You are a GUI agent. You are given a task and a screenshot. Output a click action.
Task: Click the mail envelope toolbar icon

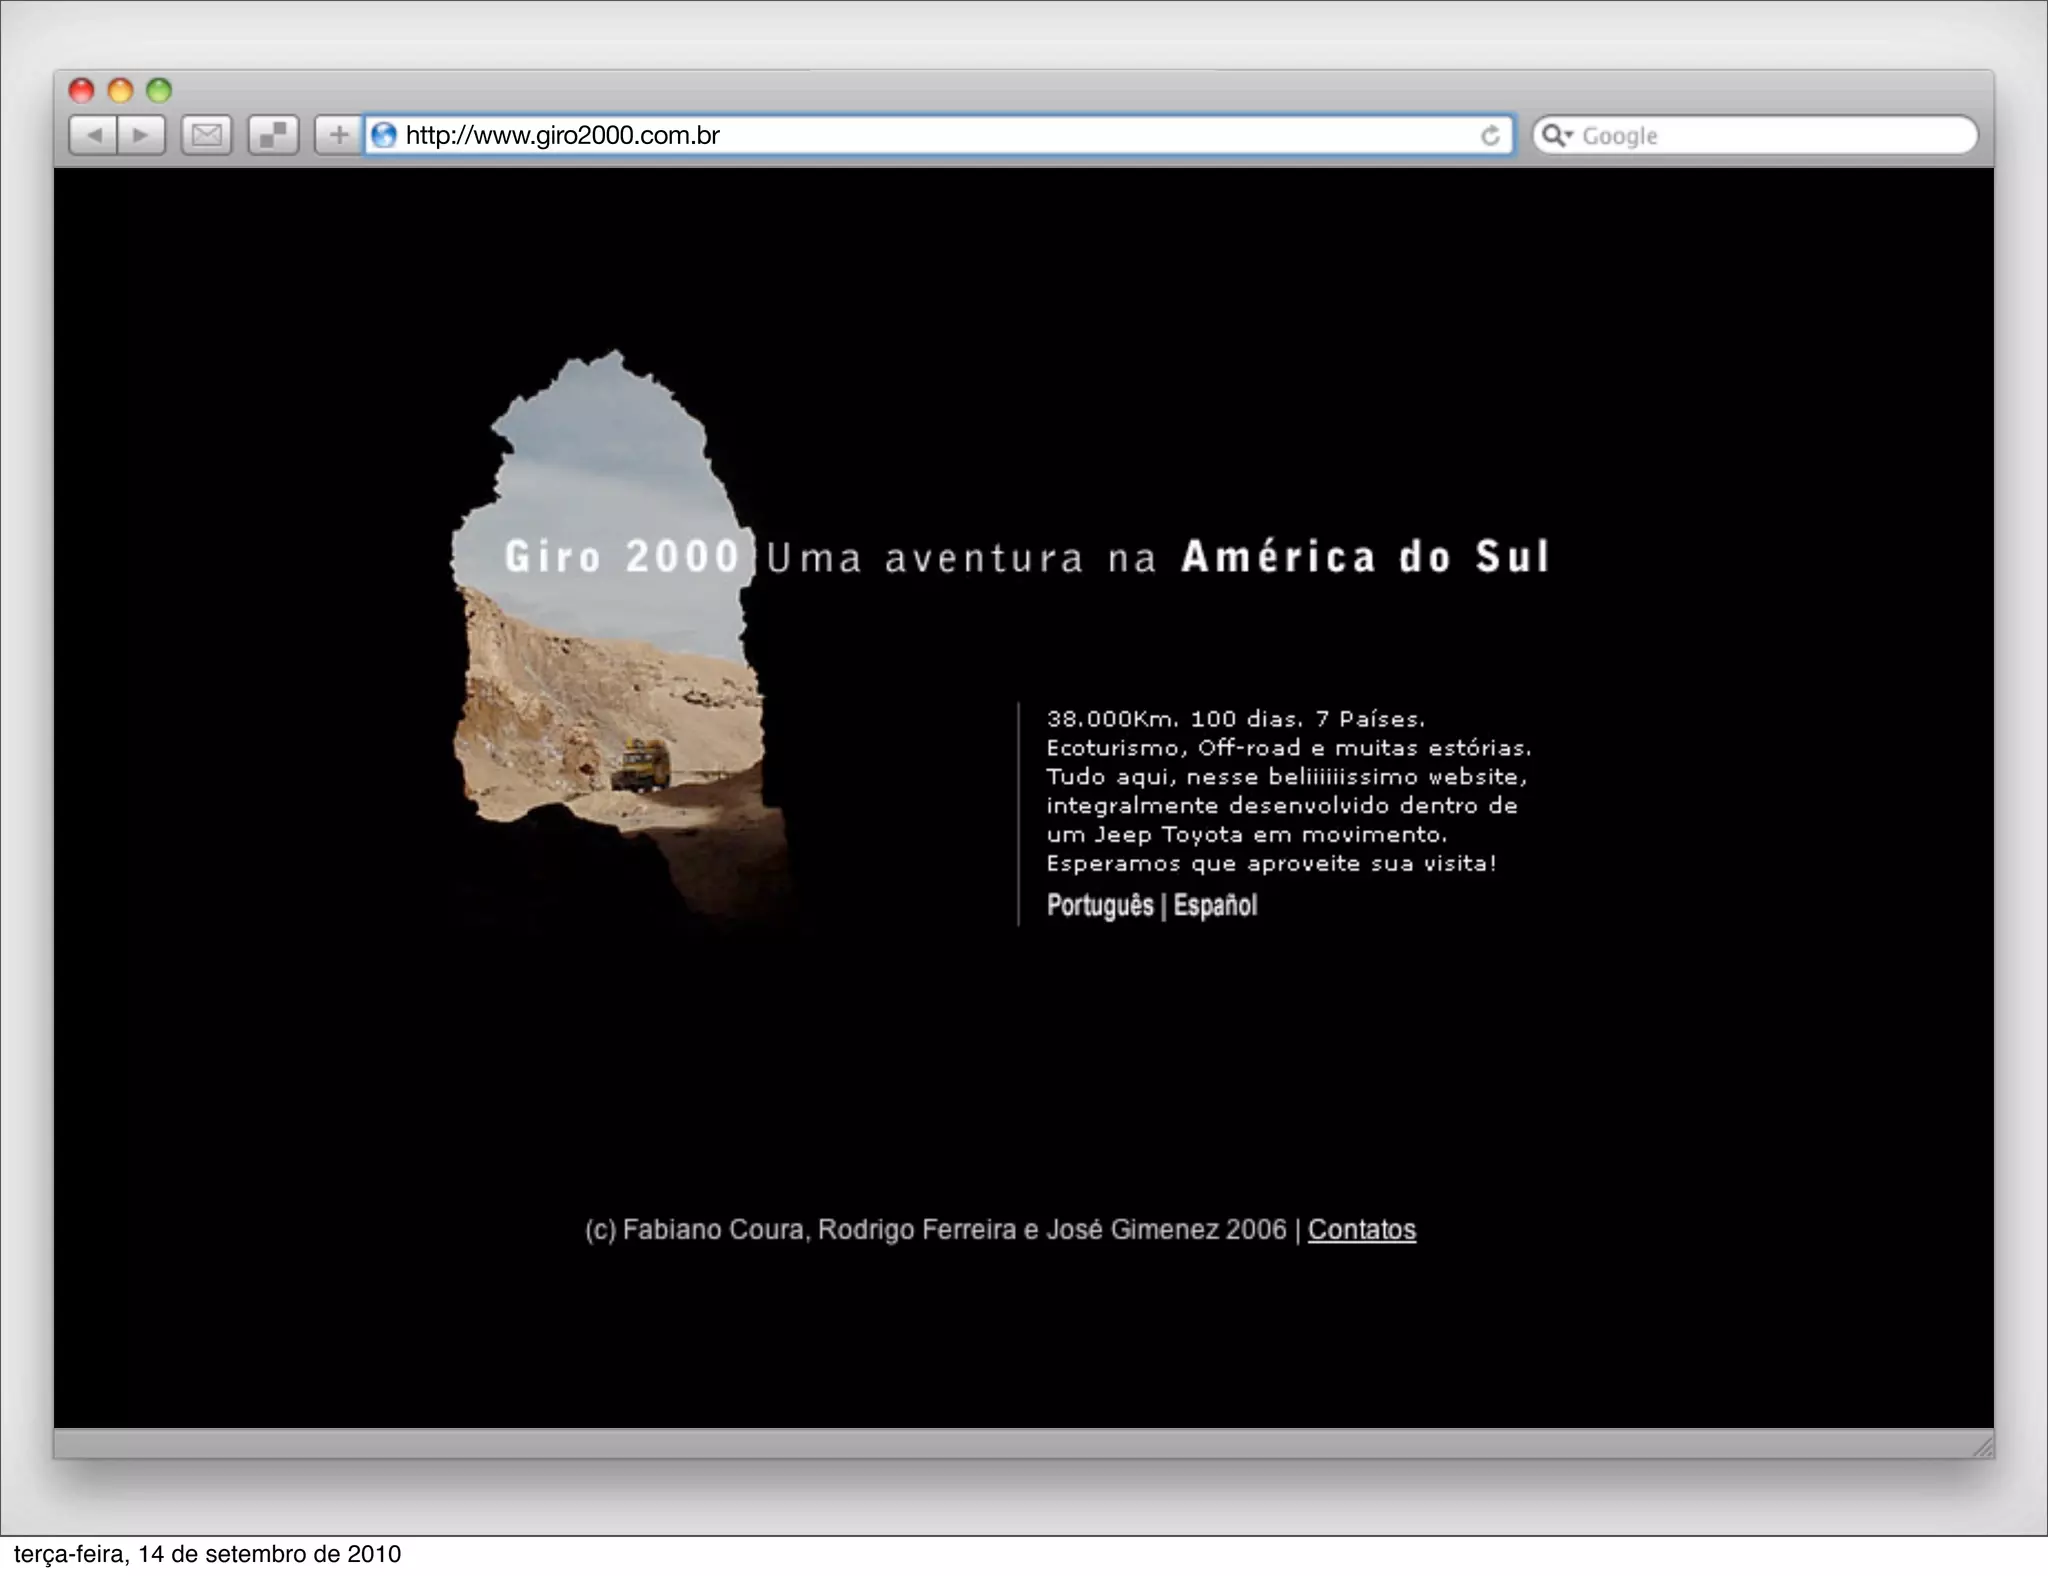(207, 135)
